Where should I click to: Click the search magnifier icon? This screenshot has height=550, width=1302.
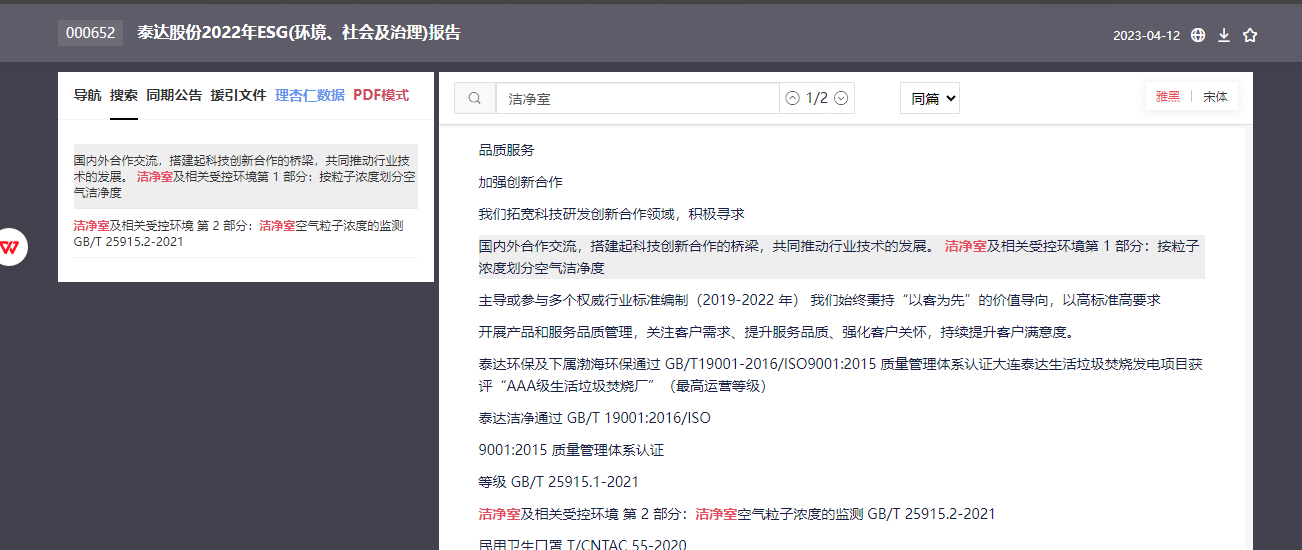point(475,98)
